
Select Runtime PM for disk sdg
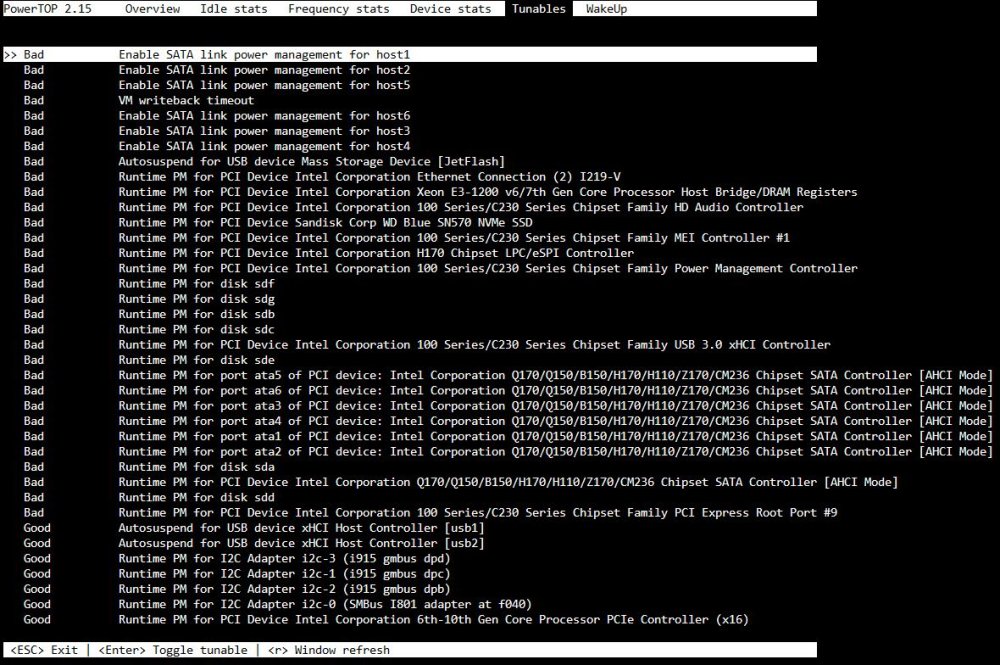tap(149, 300)
